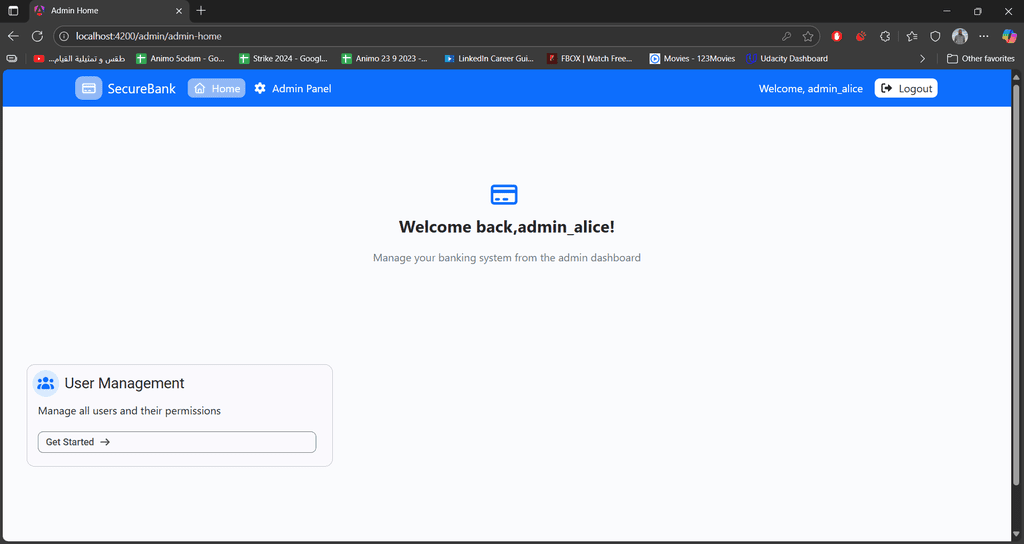The height and width of the screenshot is (544, 1024).
Task: Open the favorites list icon in the toolbar
Action: point(912,37)
